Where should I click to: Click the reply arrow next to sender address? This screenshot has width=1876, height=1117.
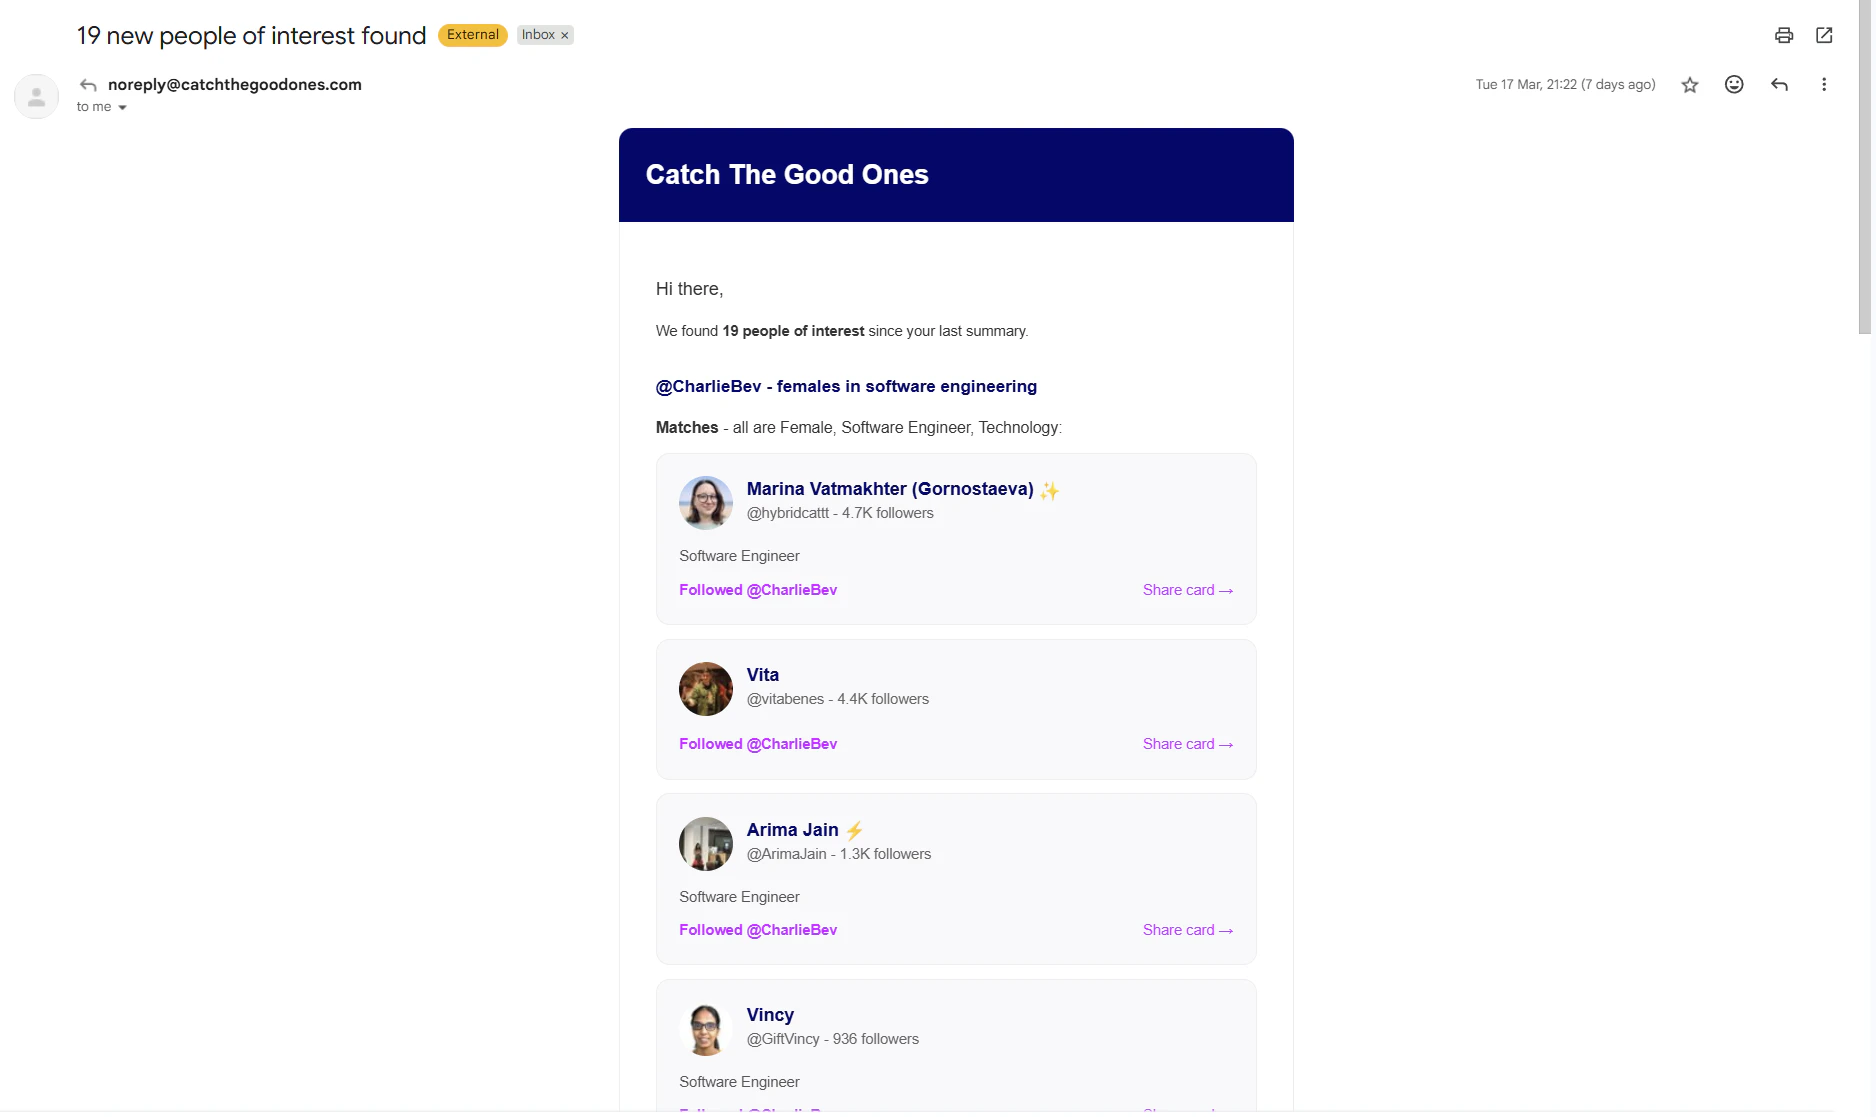click(88, 85)
